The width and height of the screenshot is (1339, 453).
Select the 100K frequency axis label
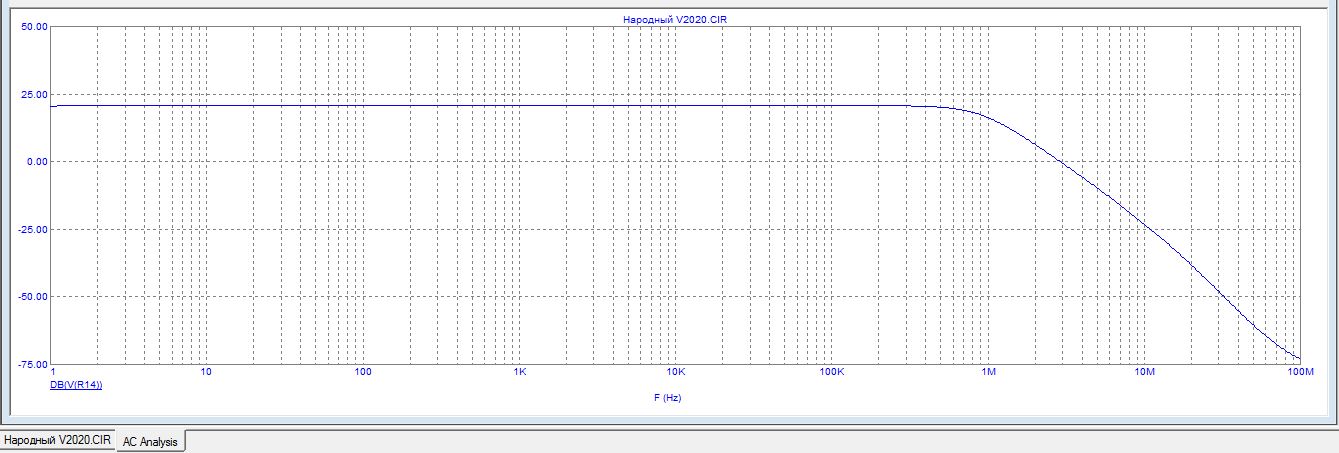831,373
